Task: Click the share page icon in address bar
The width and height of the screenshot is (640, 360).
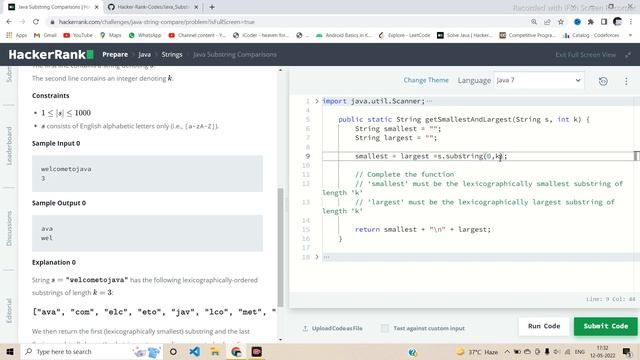Action: [x=547, y=22]
